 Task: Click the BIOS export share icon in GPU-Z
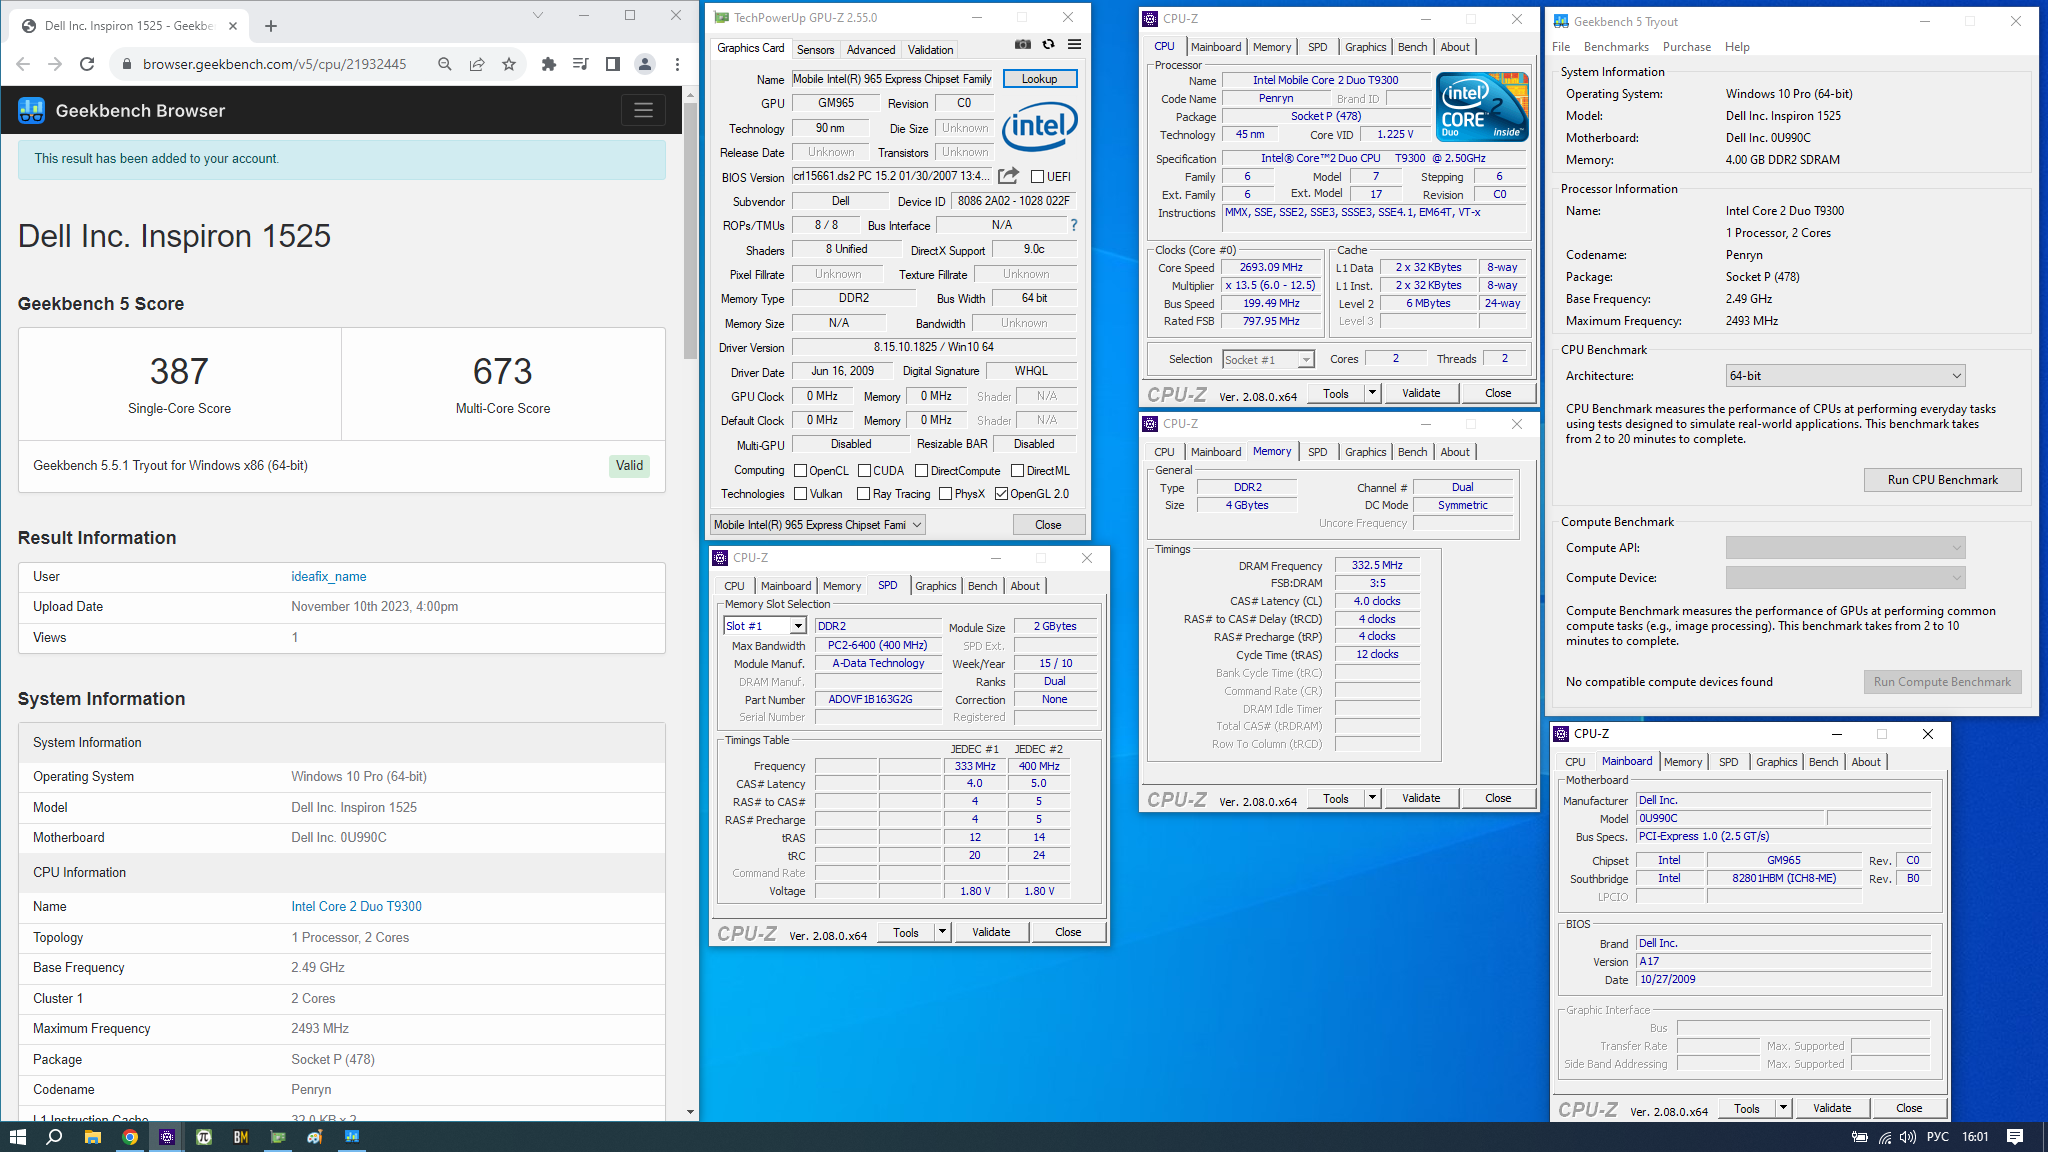tap(1008, 176)
